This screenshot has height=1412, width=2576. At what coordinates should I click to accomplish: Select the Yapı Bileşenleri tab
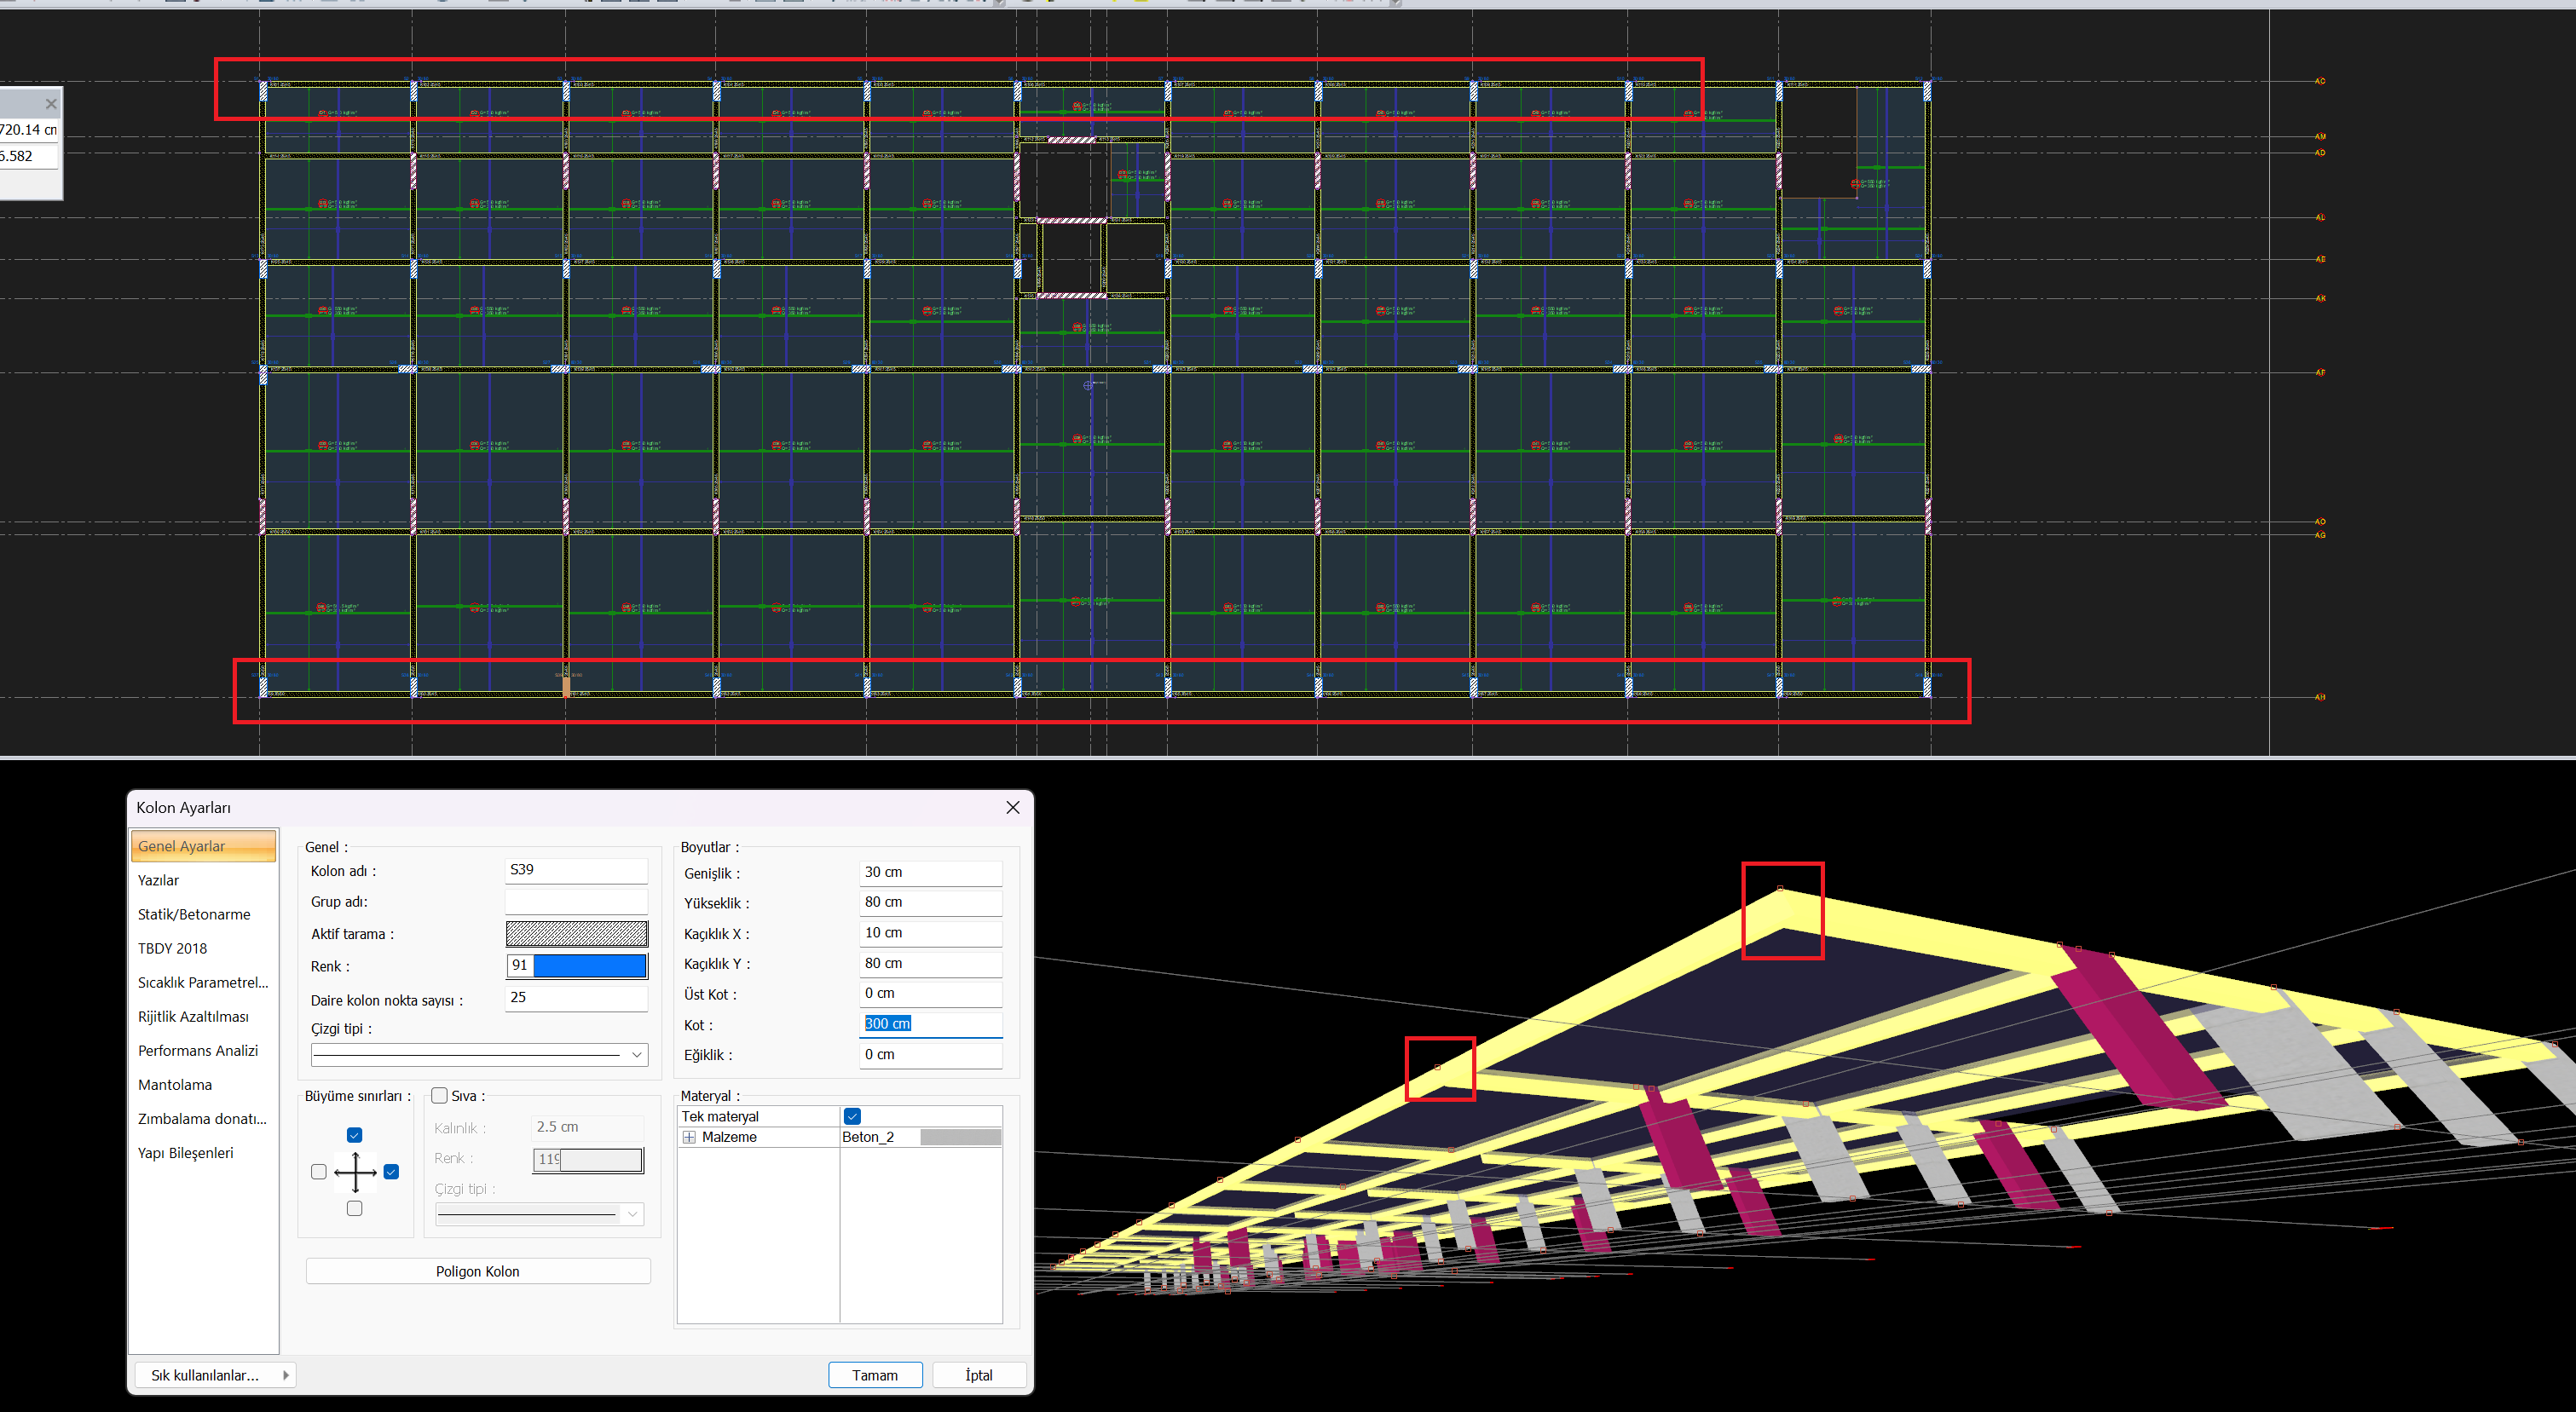(185, 1152)
